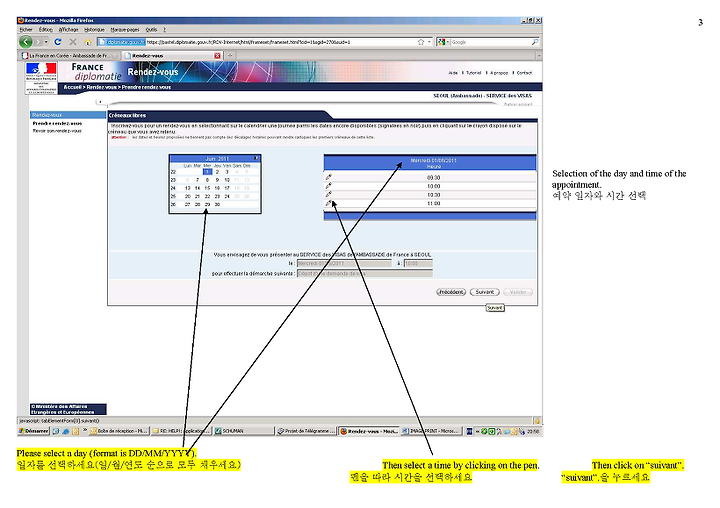Click the 10:00 time slot text
This screenshot has height=508, width=720.
pyautogui.click(x=433, y=186)
